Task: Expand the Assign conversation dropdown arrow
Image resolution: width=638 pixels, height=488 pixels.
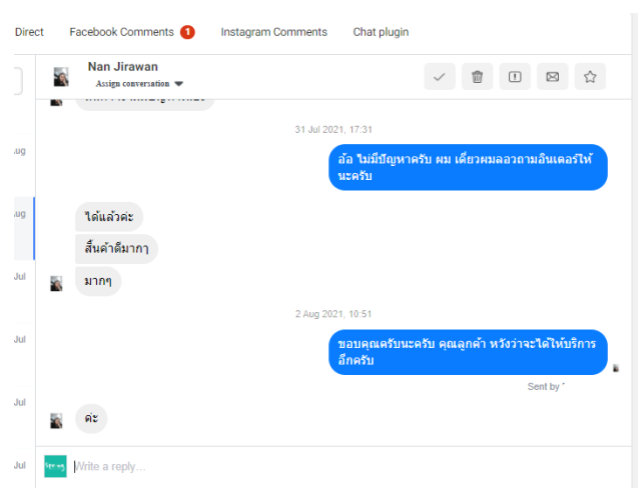Action: (x=179, y=84)
